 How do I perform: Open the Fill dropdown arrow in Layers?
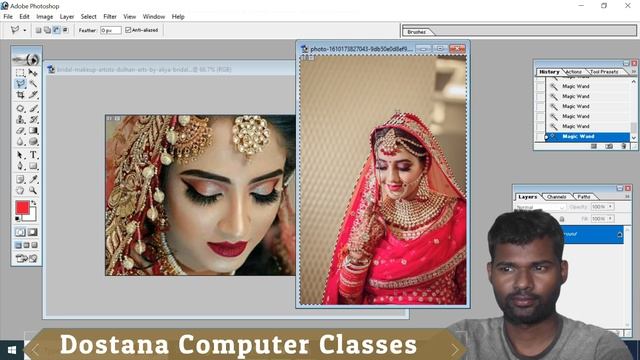pyautogui.click(x=611, y=219)
